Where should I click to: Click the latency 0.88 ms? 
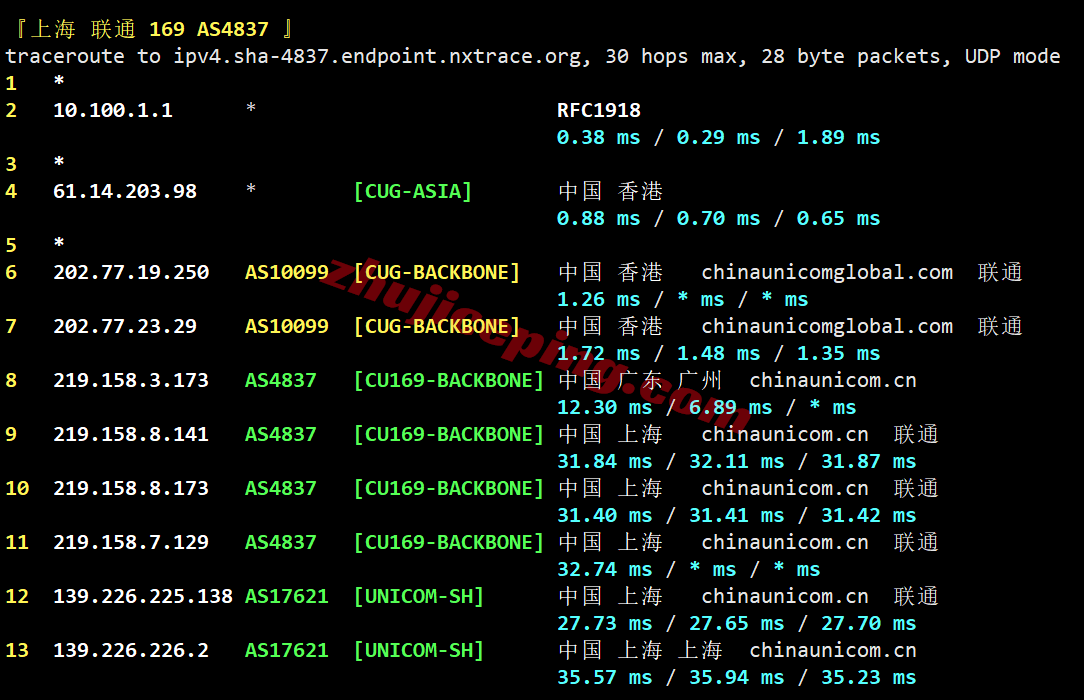599,218
